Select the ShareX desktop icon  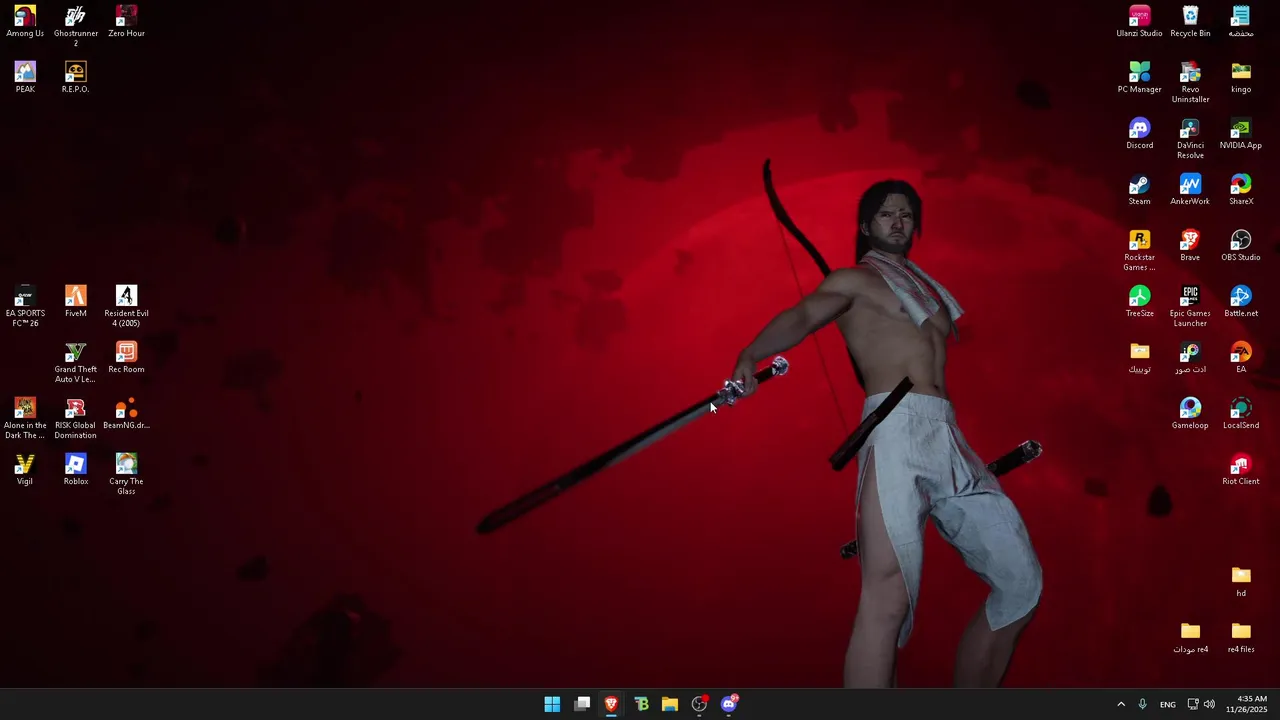coord(1241,190)
